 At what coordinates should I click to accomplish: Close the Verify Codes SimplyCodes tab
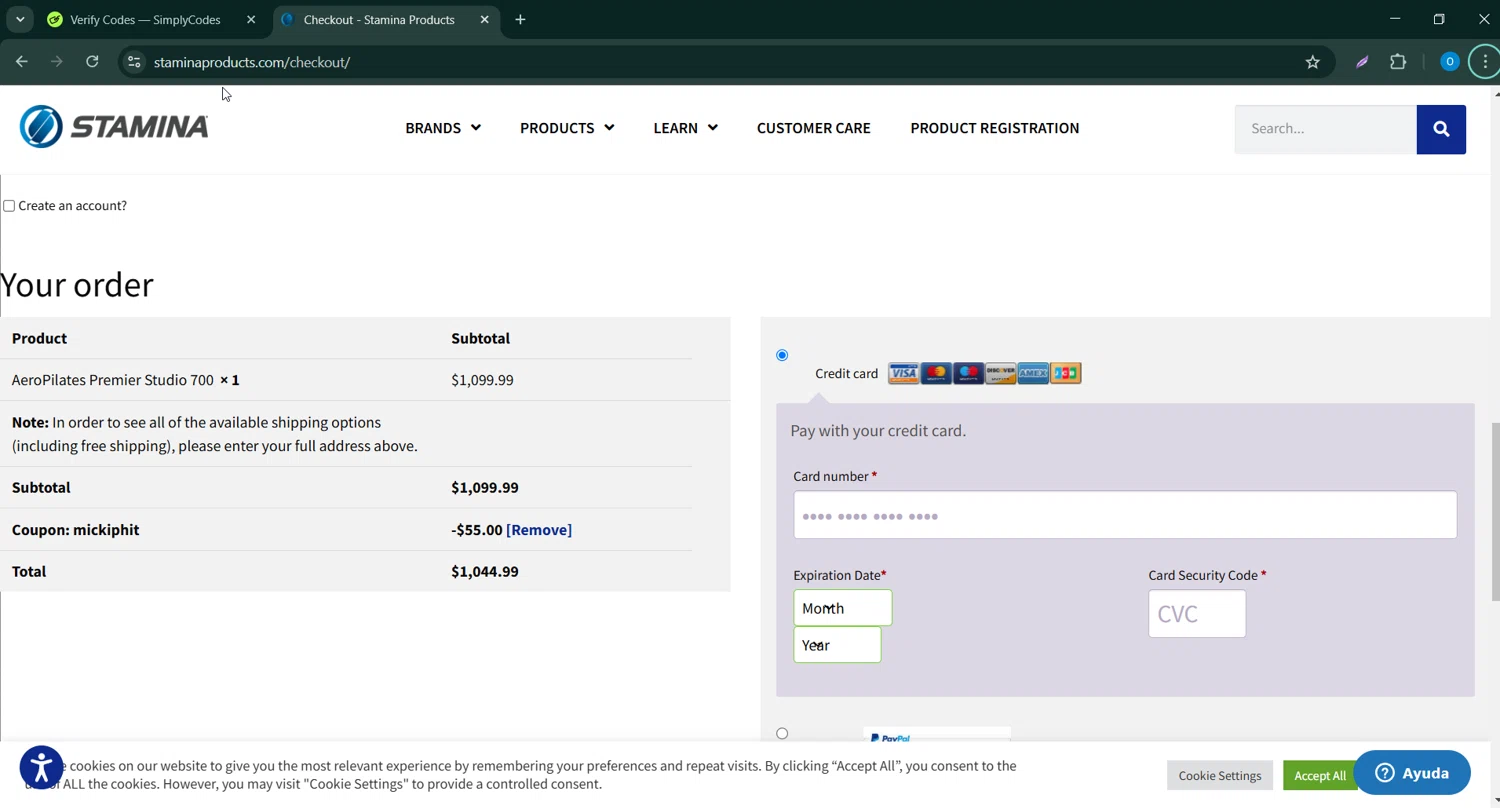(251, 19)
